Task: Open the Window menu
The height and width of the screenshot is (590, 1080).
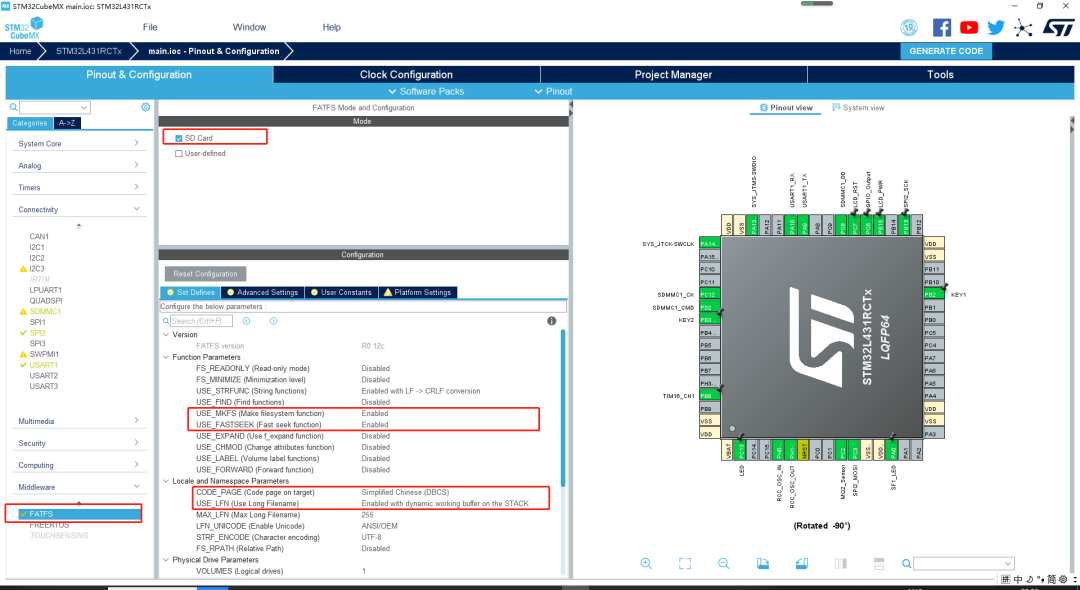Action: 249,28
